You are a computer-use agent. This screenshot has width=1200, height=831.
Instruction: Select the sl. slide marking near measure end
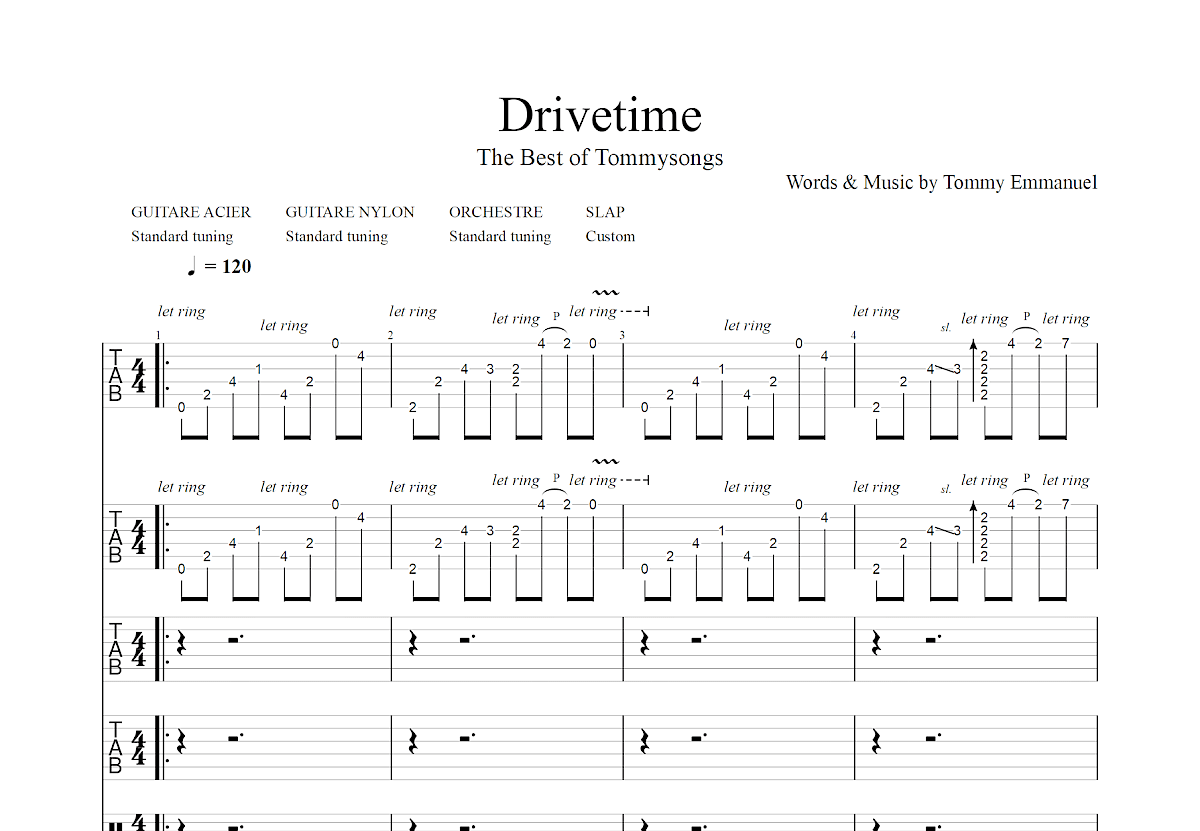pos(944,327)
